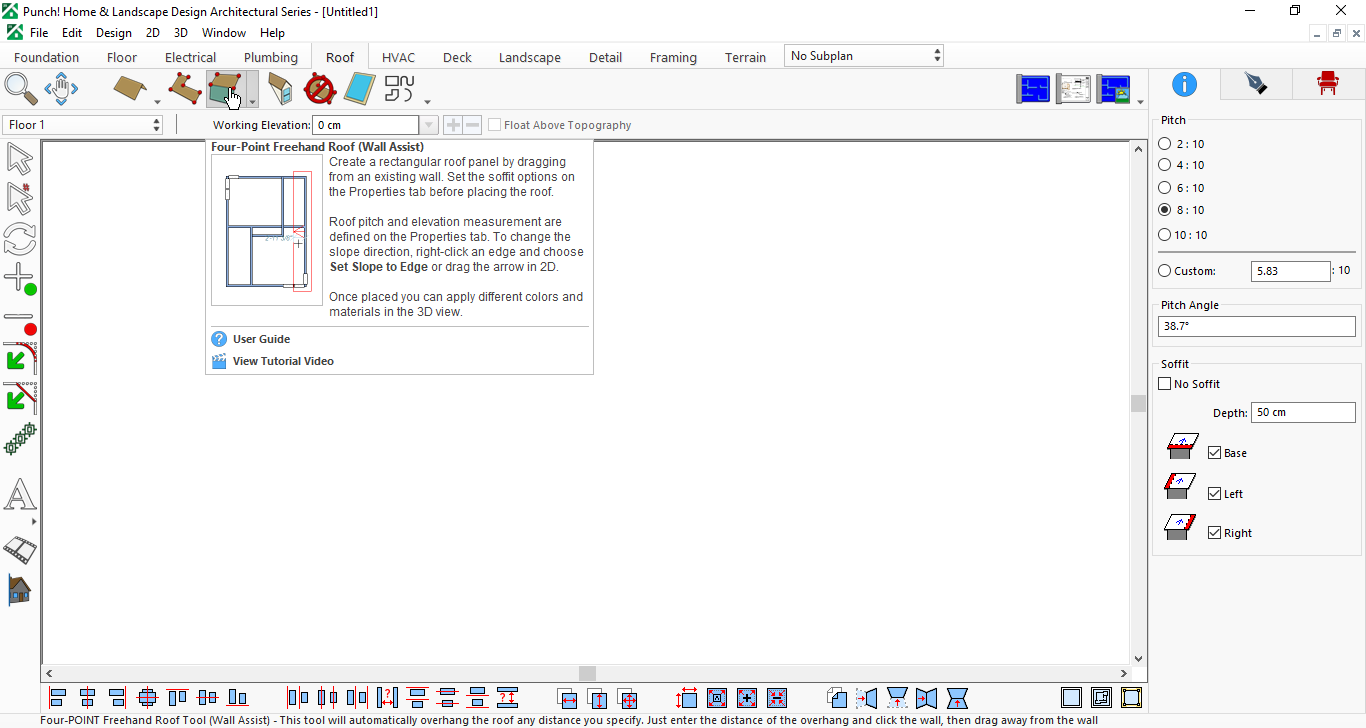Activate the Pan hand tool
The width and height of the screenshot is (1366, 728).
[x=61, y=89]
